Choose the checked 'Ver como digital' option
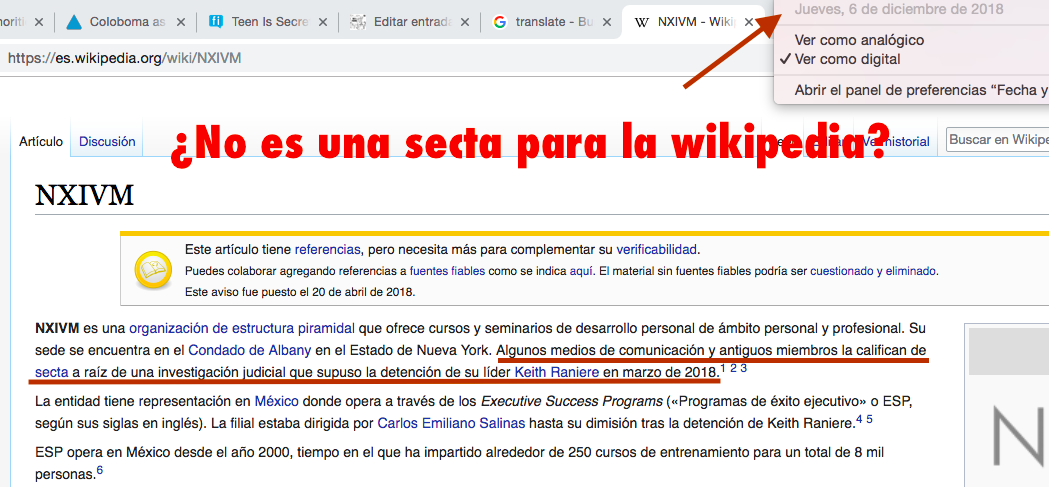This screenshot has height=487, width=1049. click(x=847, y=59)
